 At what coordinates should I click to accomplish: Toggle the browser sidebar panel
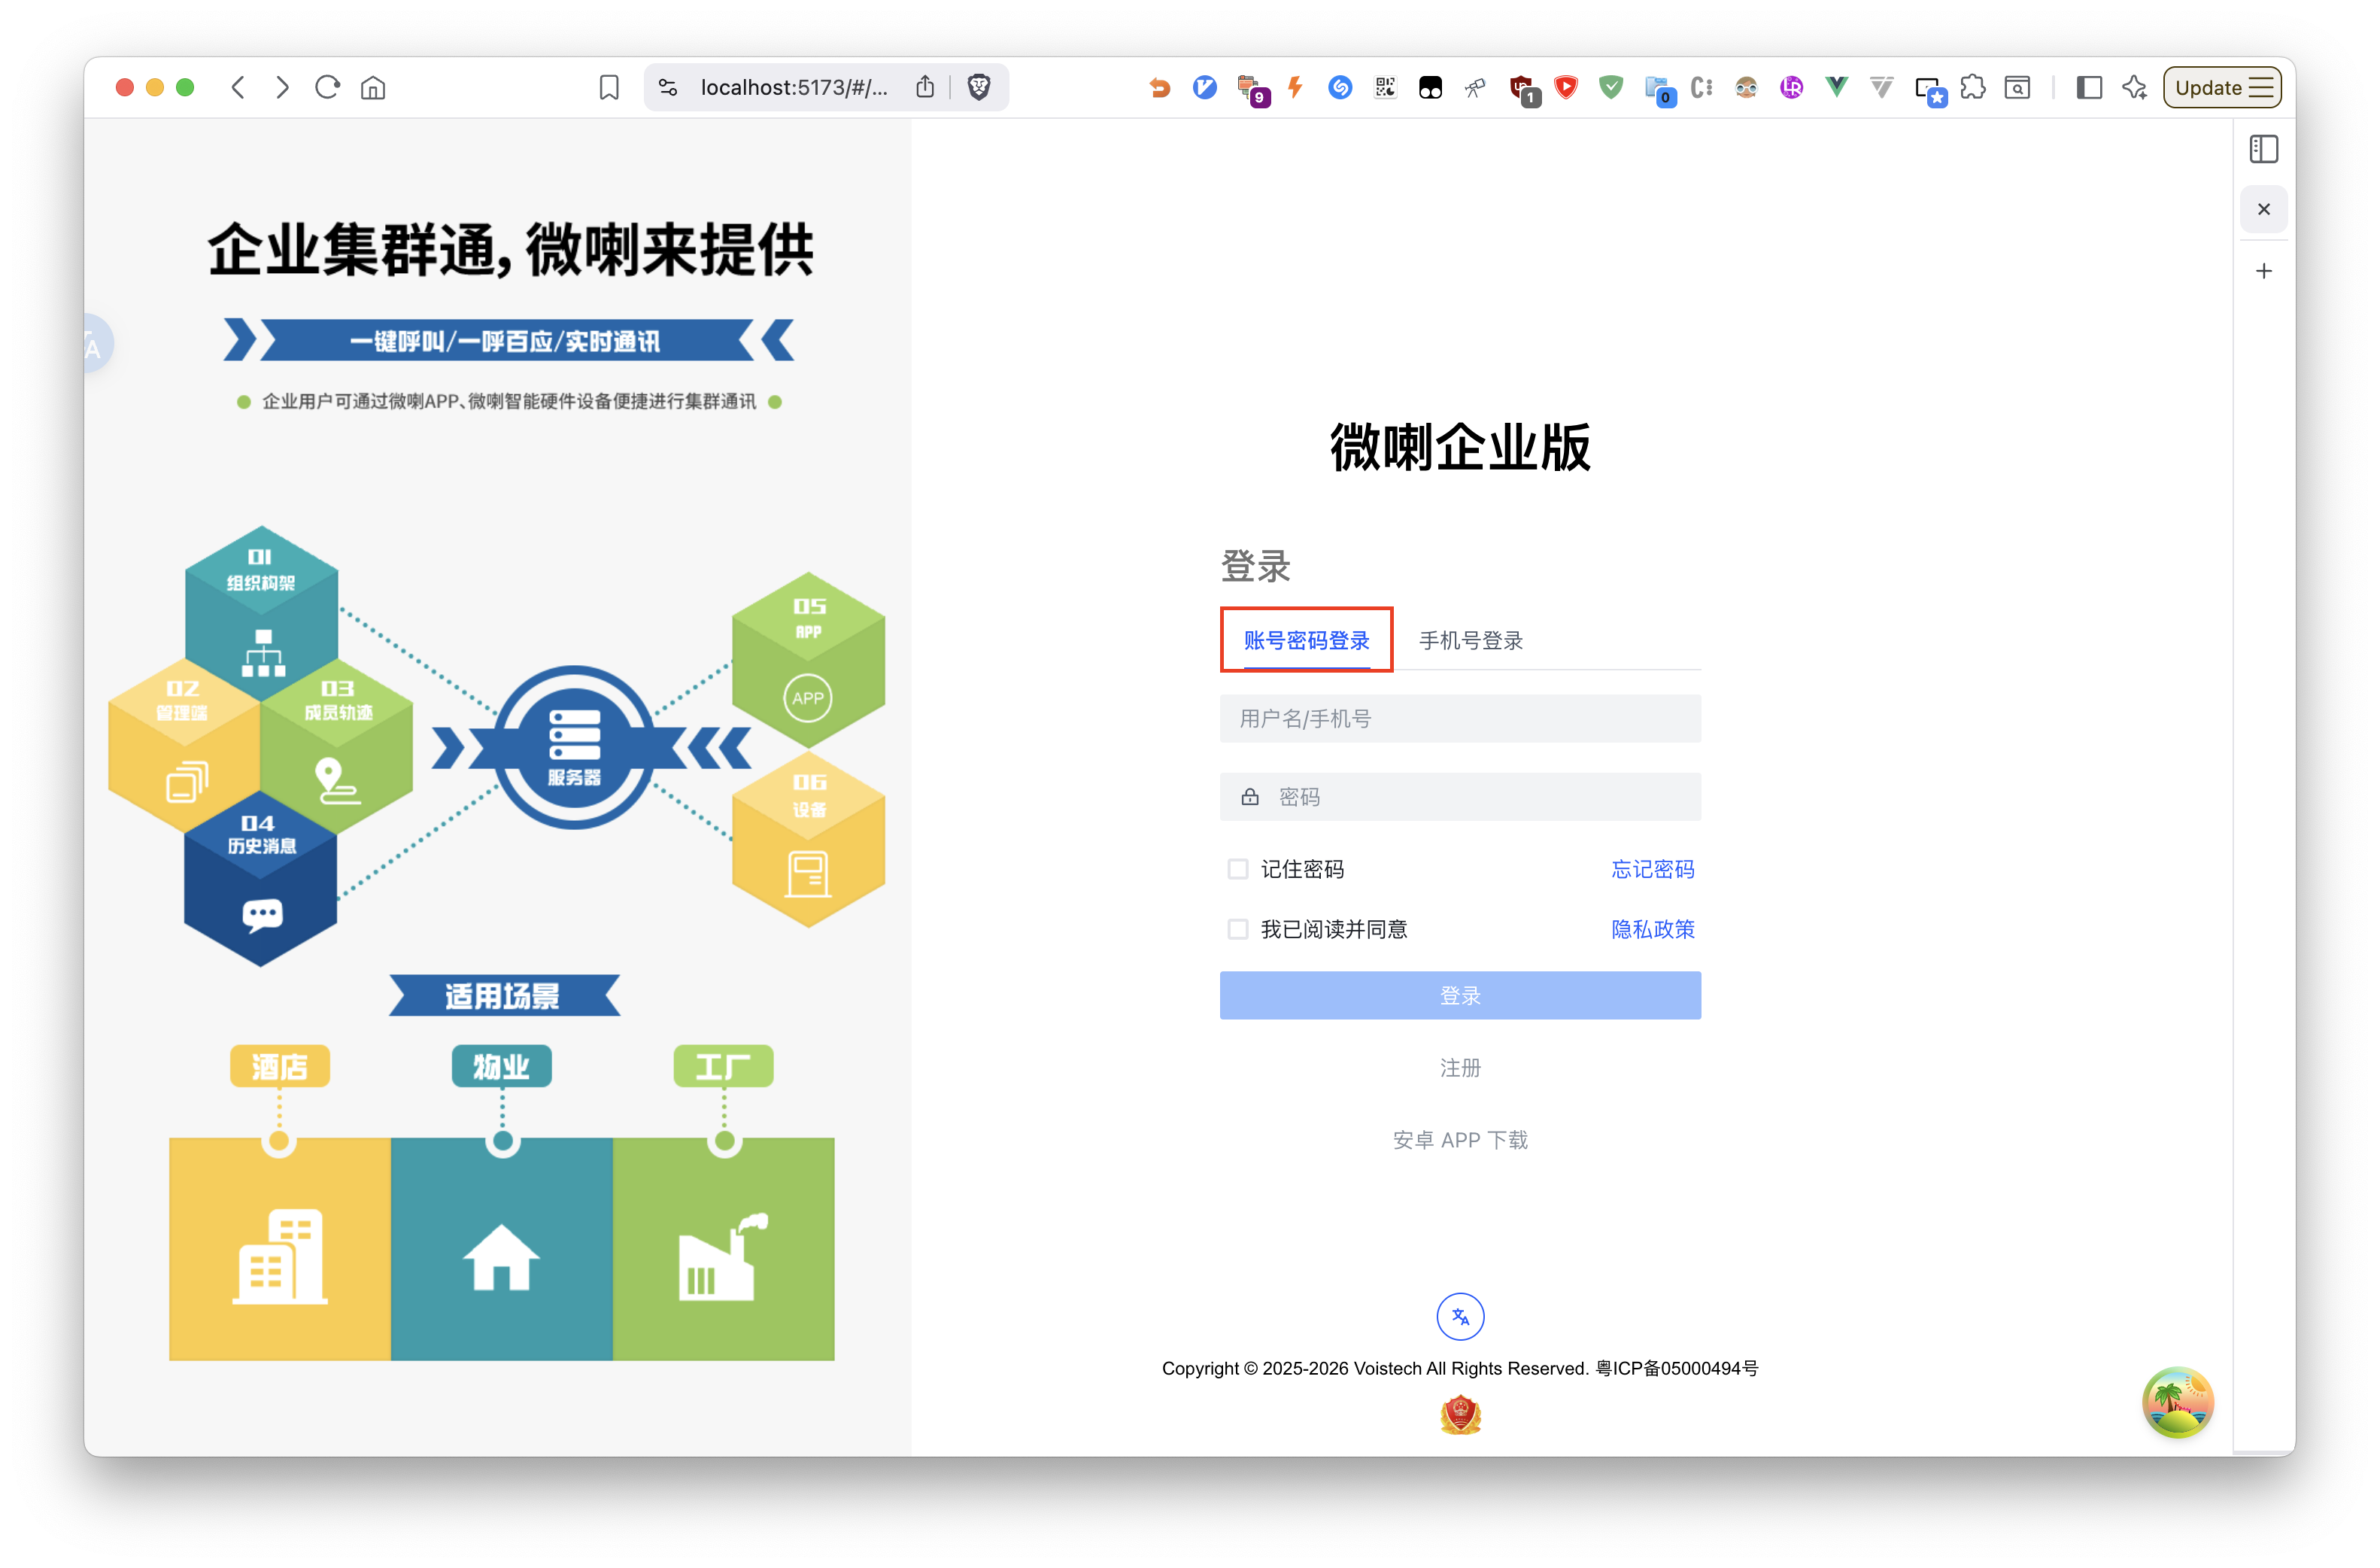pyautogui.click(x=2089, y=87)
